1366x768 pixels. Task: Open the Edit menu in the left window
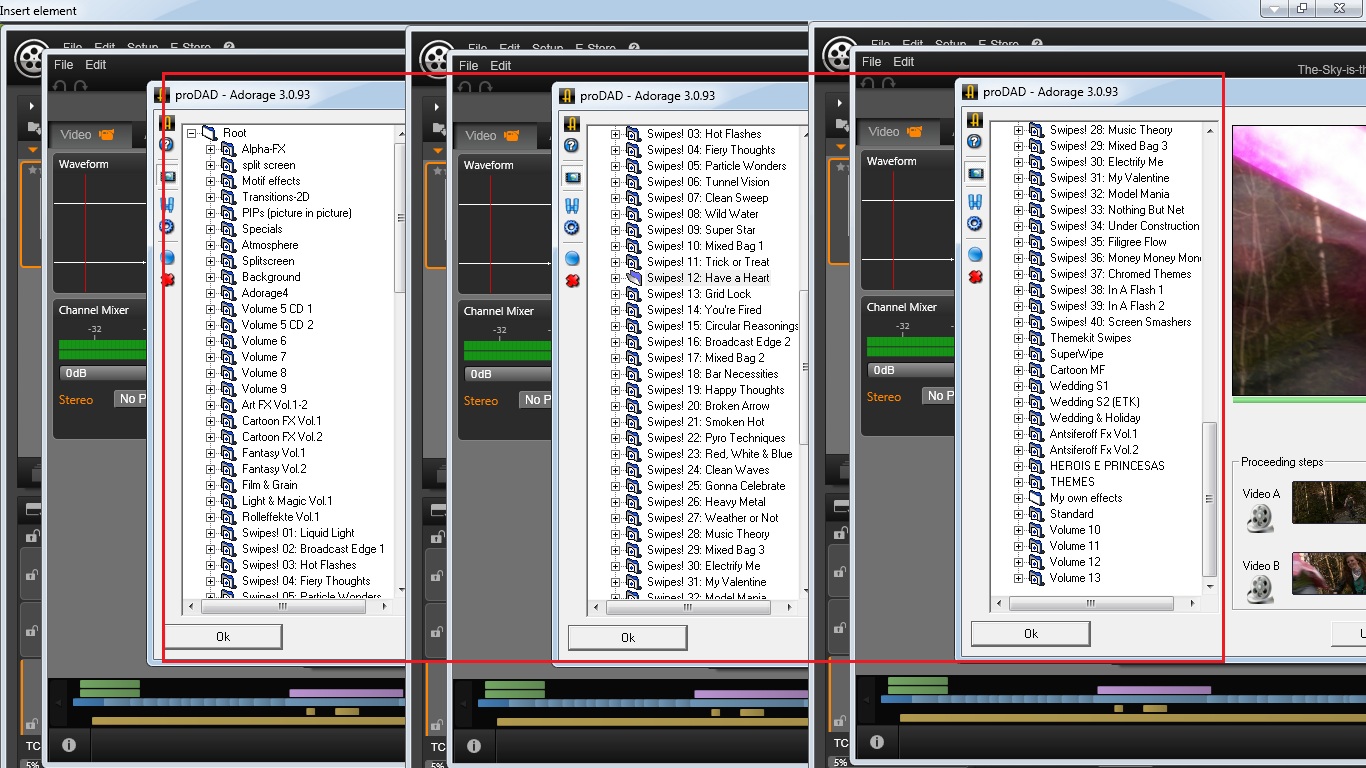pos(95,65)
